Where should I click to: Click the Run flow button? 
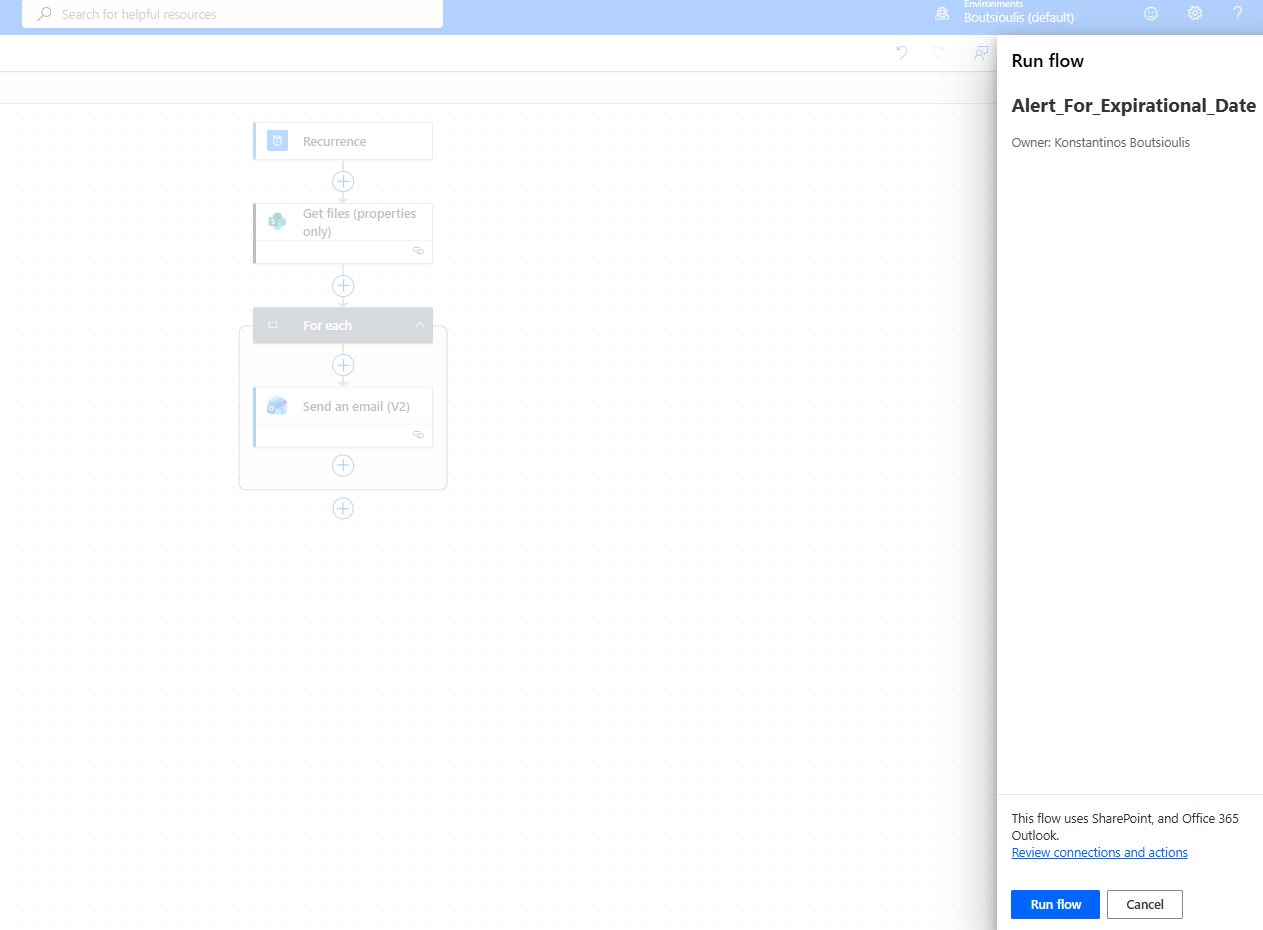(x=1055, y=904)
